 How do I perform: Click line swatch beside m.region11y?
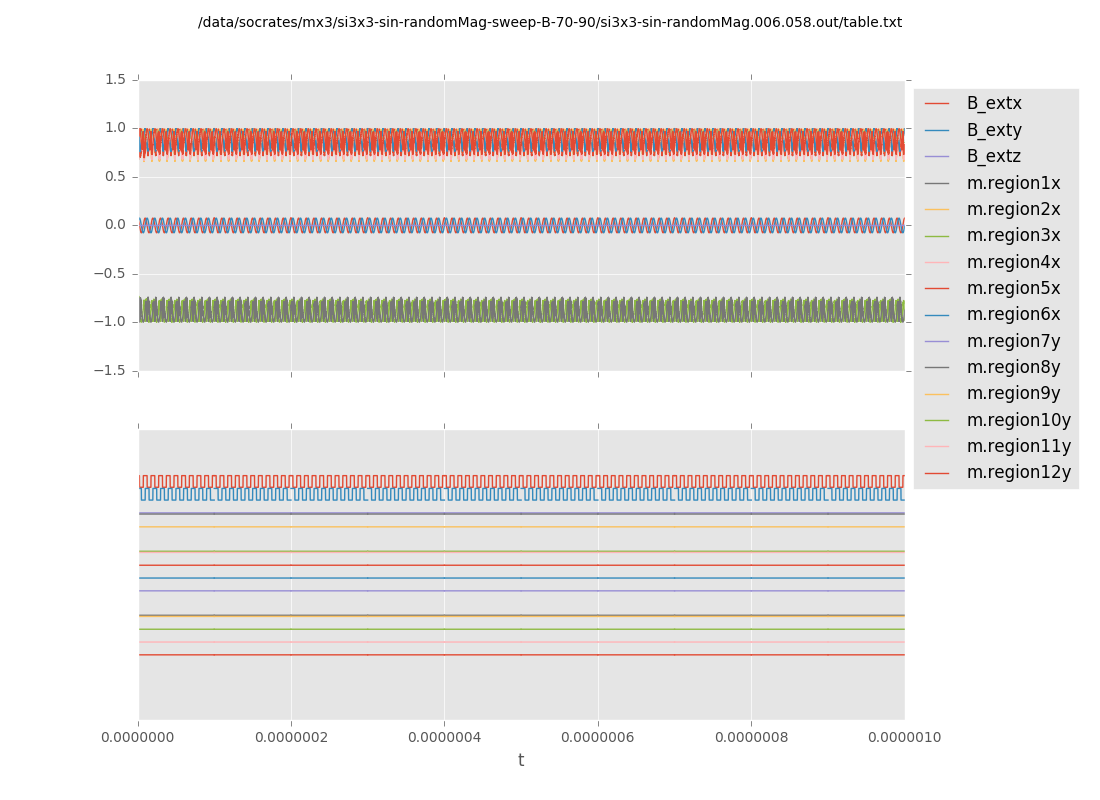[x=937, y=447]
